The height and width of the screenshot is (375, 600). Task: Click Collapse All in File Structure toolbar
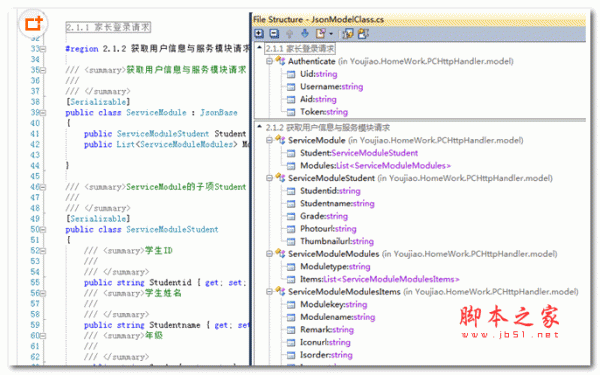point(274,34)
